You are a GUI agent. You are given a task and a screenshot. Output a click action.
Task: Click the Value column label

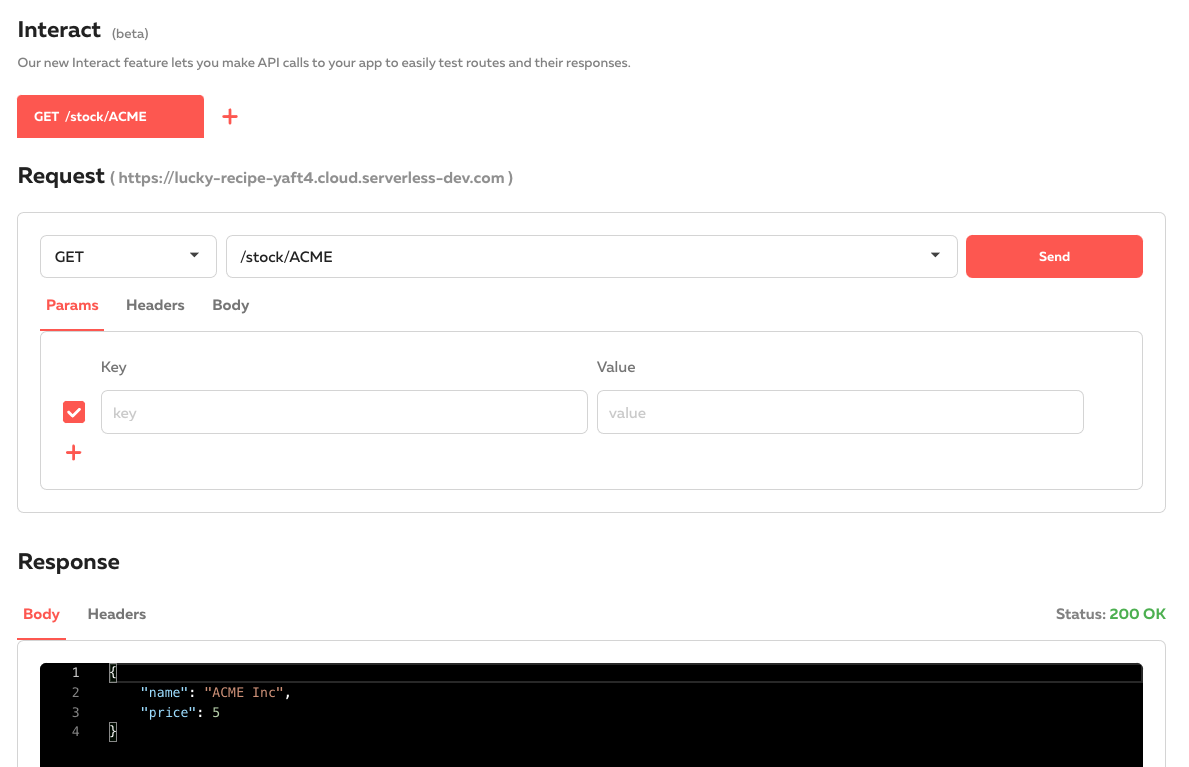click(x=616, y=367)
